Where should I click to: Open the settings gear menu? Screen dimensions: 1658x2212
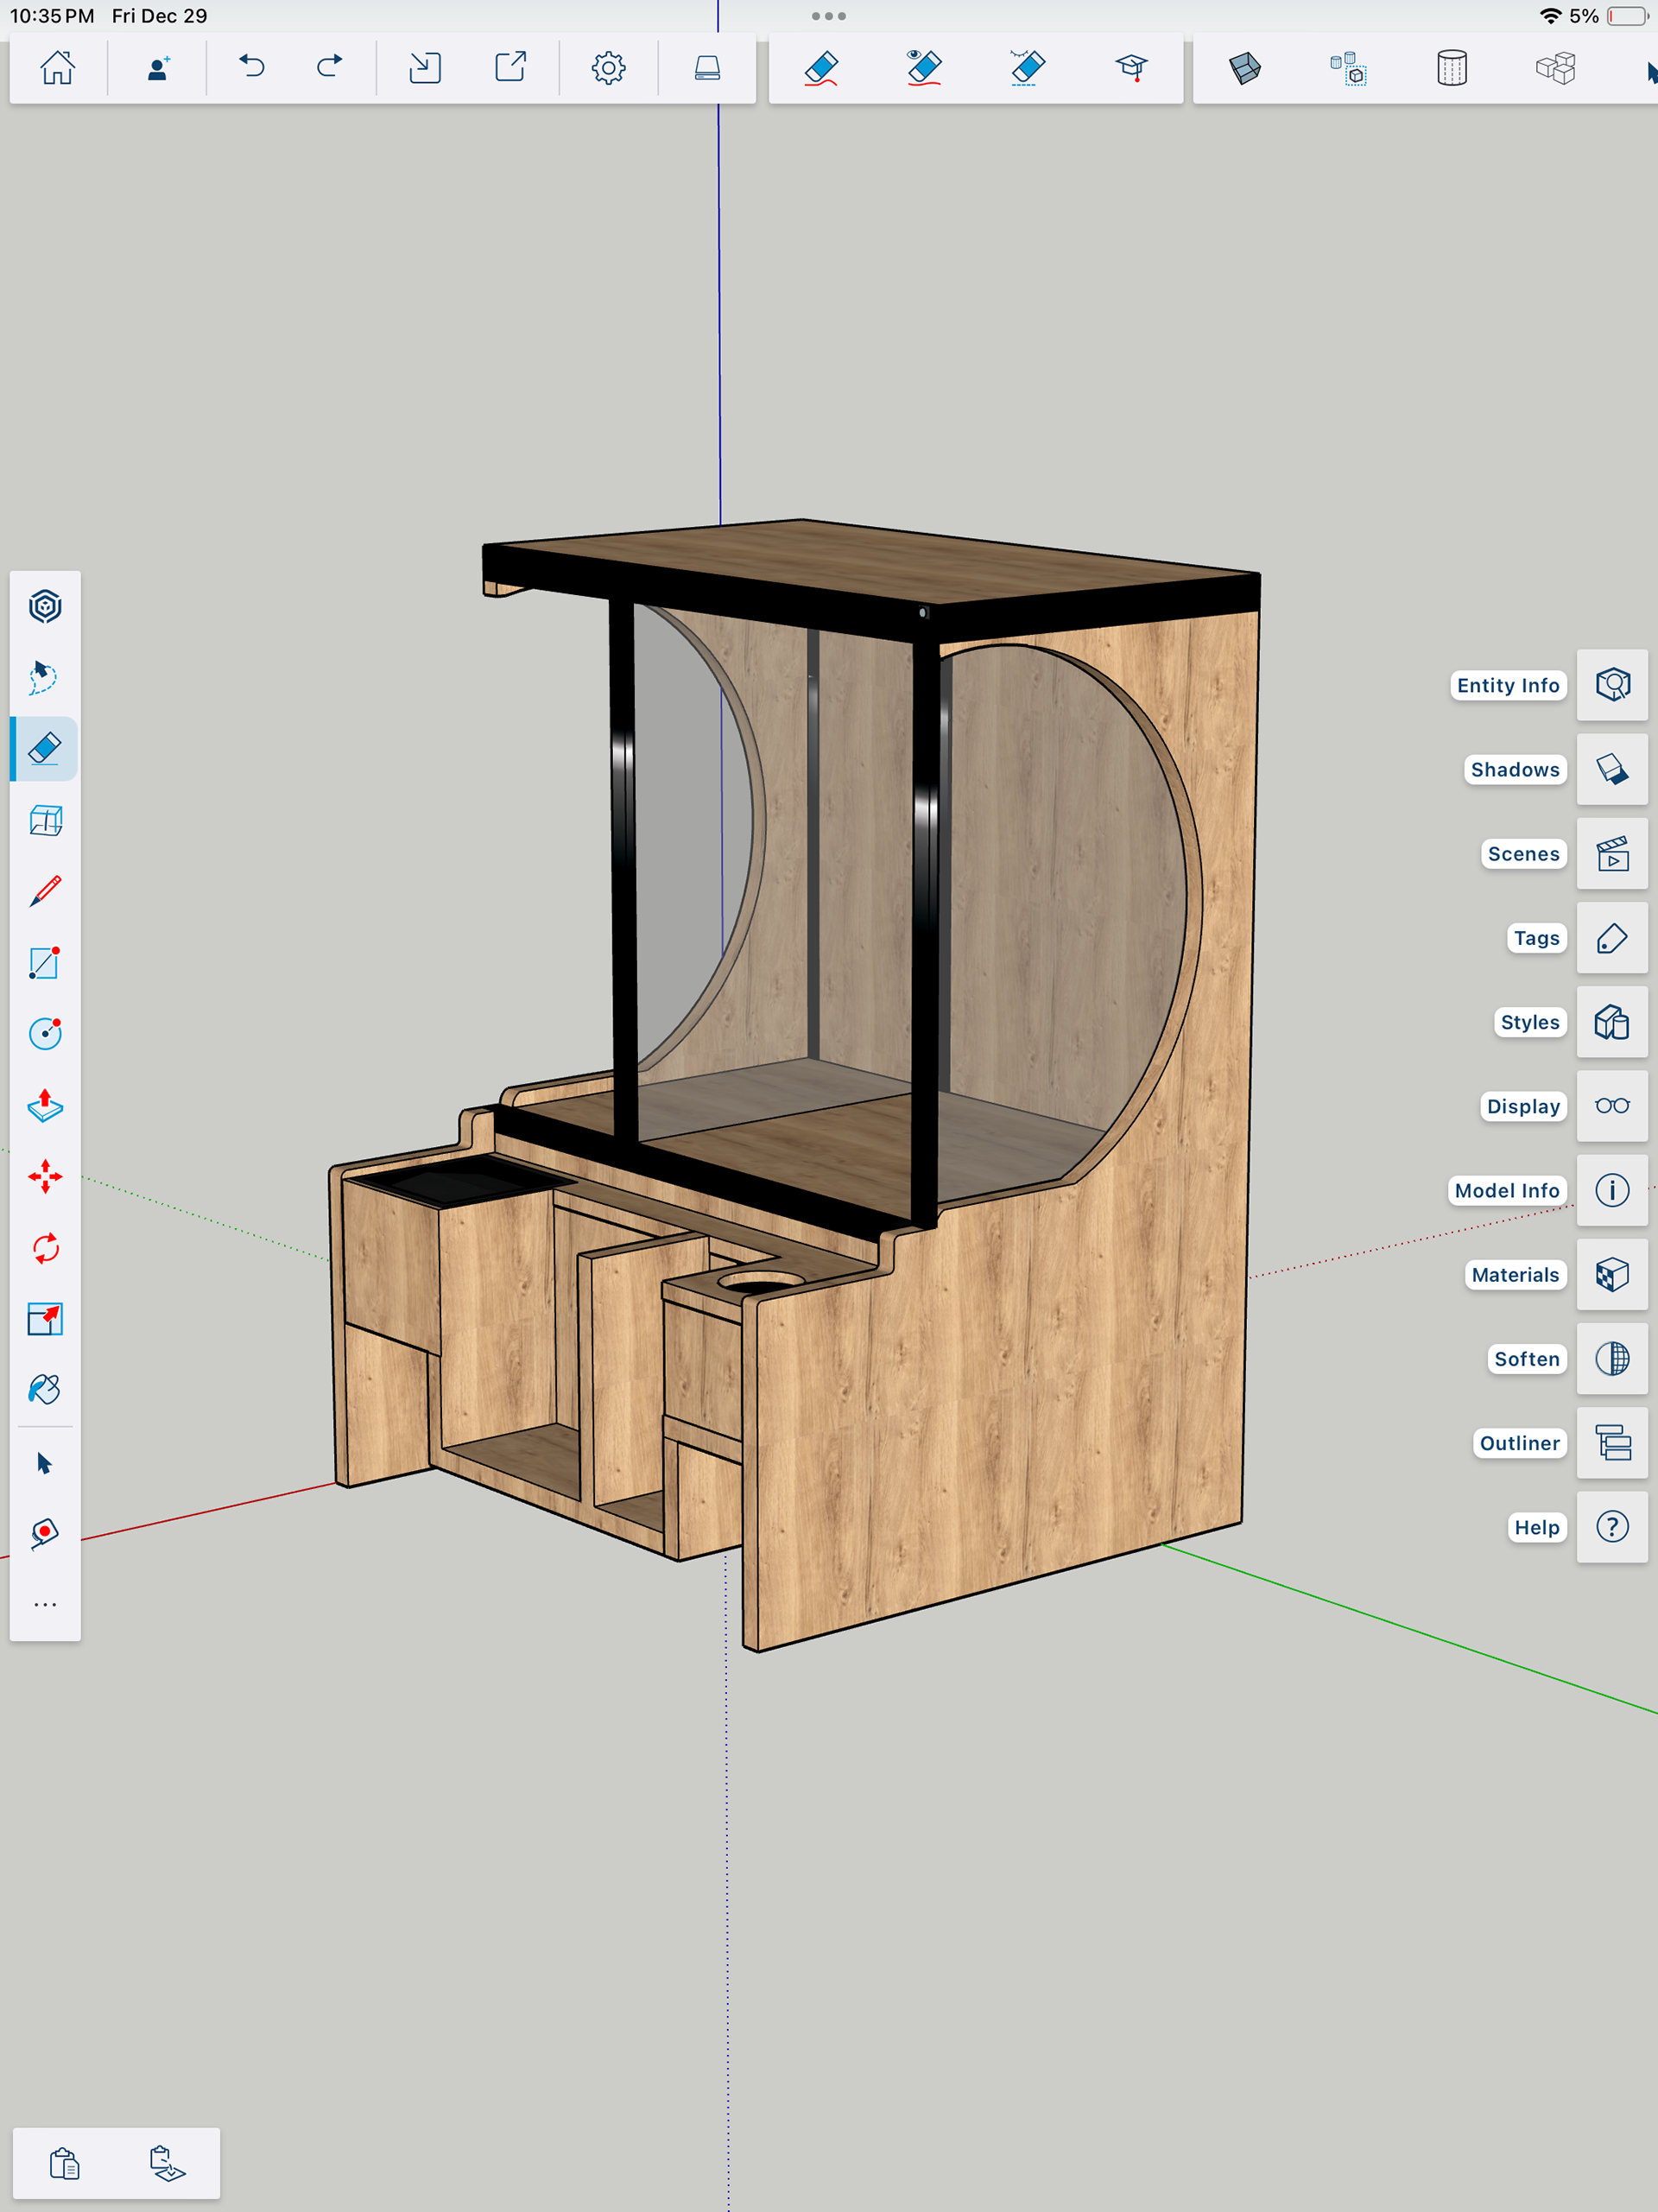pyautogui.click(x=608, y=67)
